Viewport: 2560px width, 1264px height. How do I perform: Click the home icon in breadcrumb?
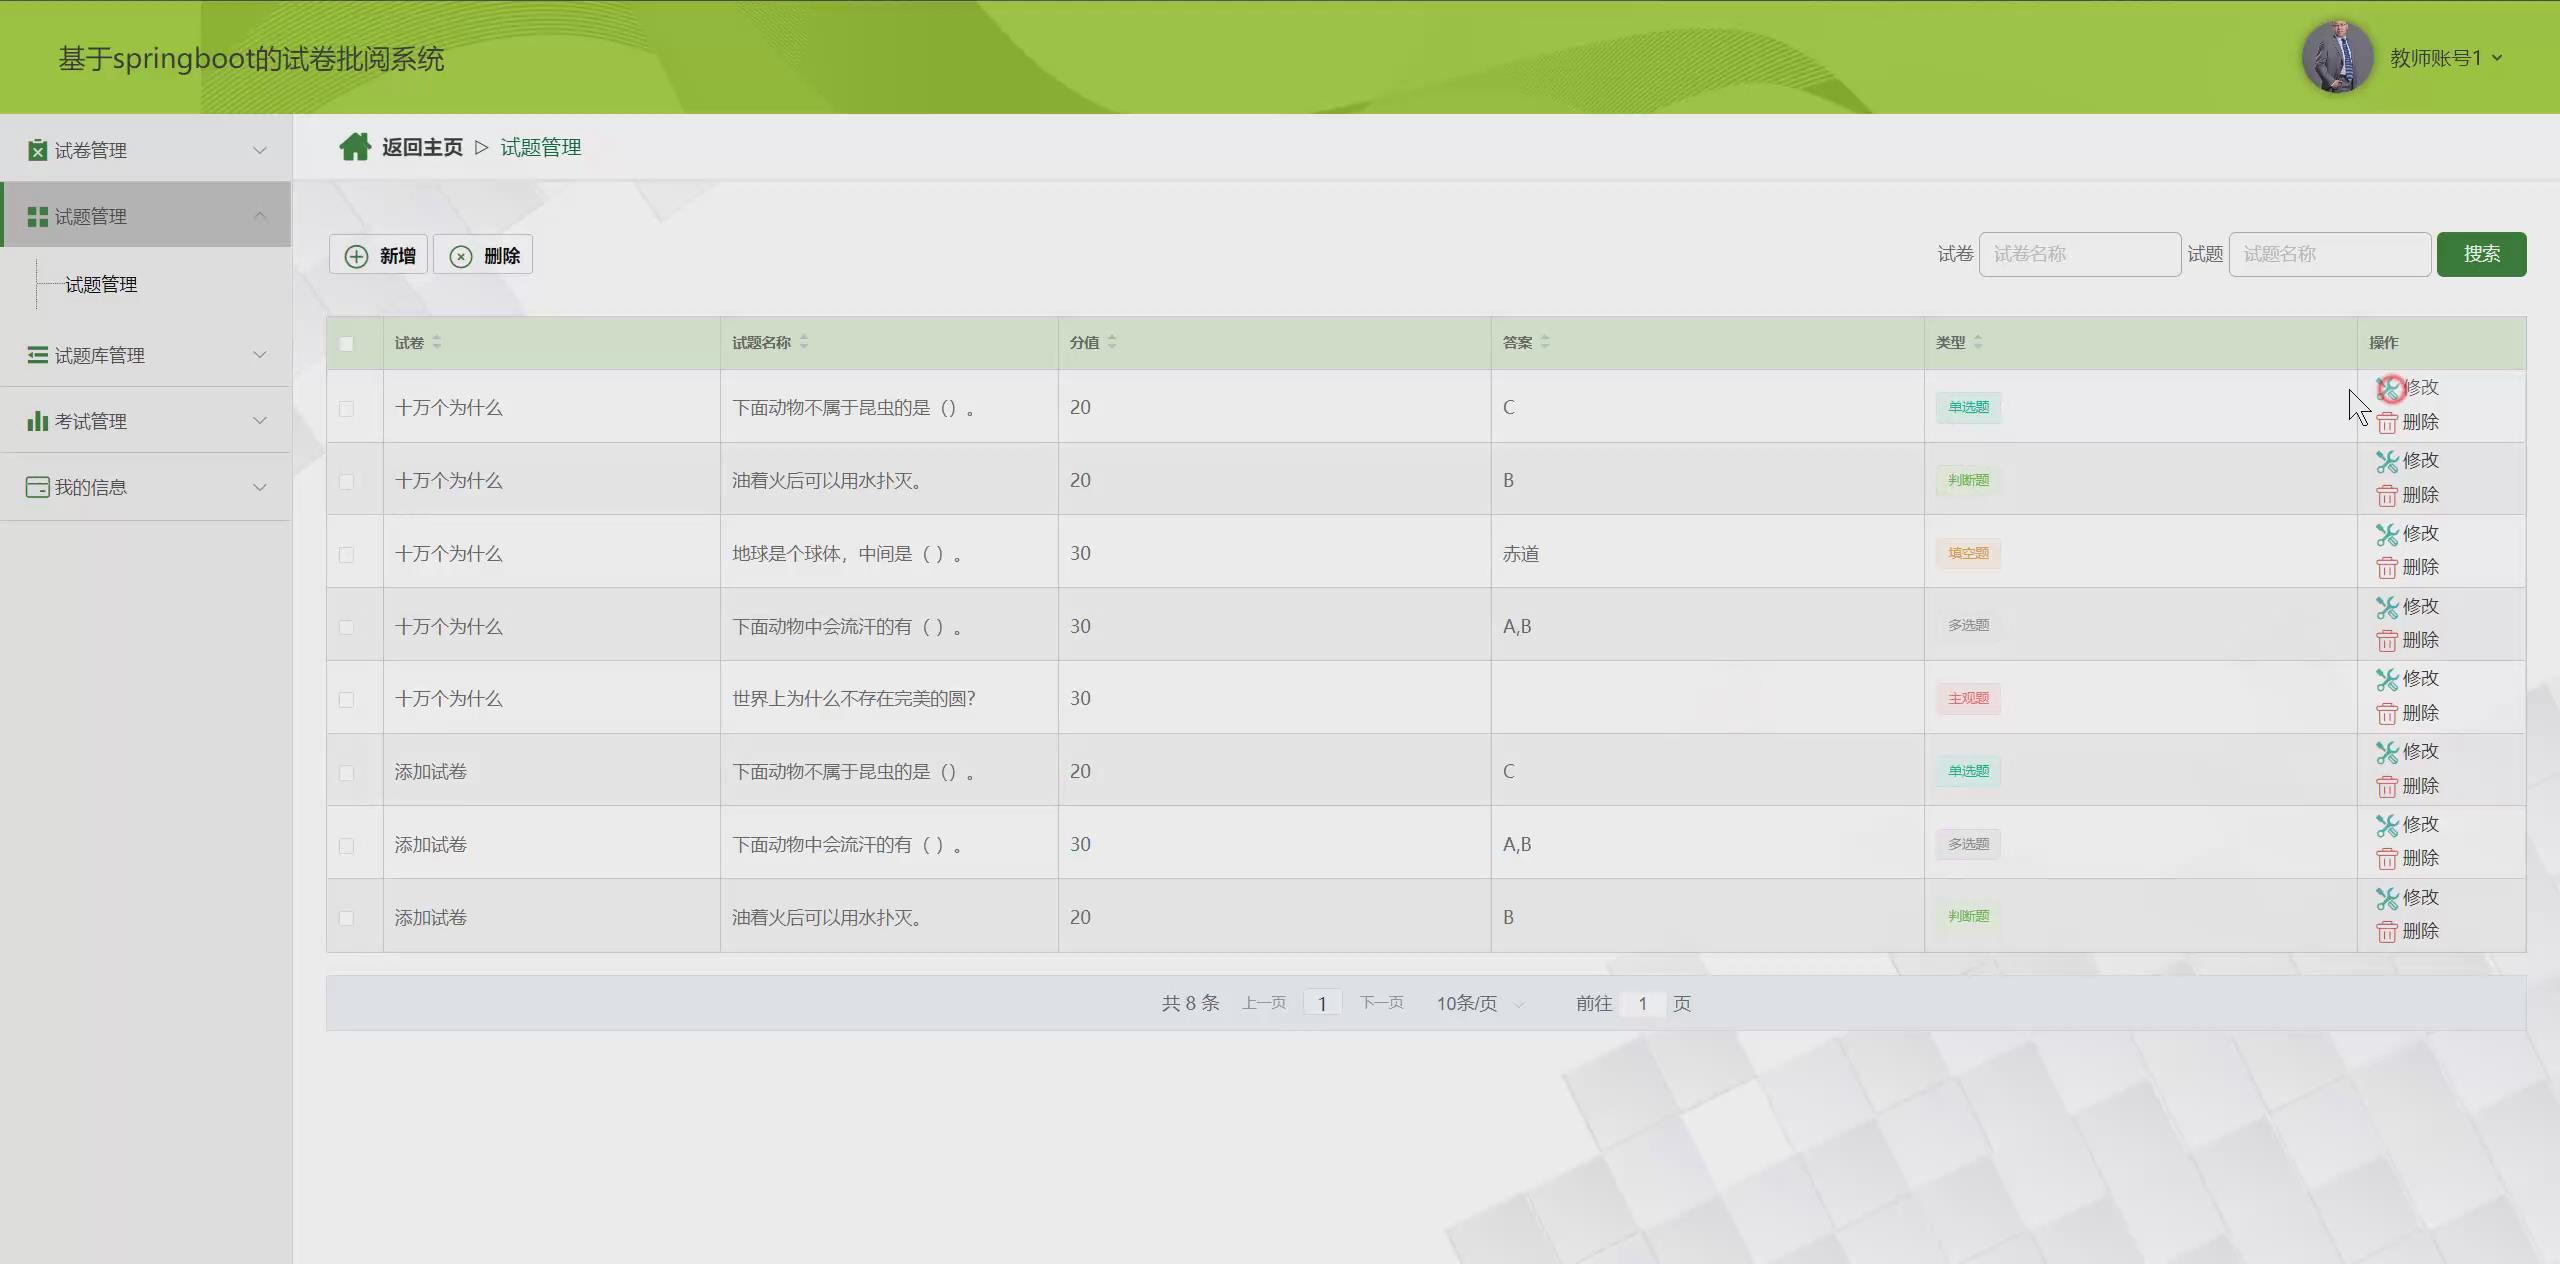354,147
